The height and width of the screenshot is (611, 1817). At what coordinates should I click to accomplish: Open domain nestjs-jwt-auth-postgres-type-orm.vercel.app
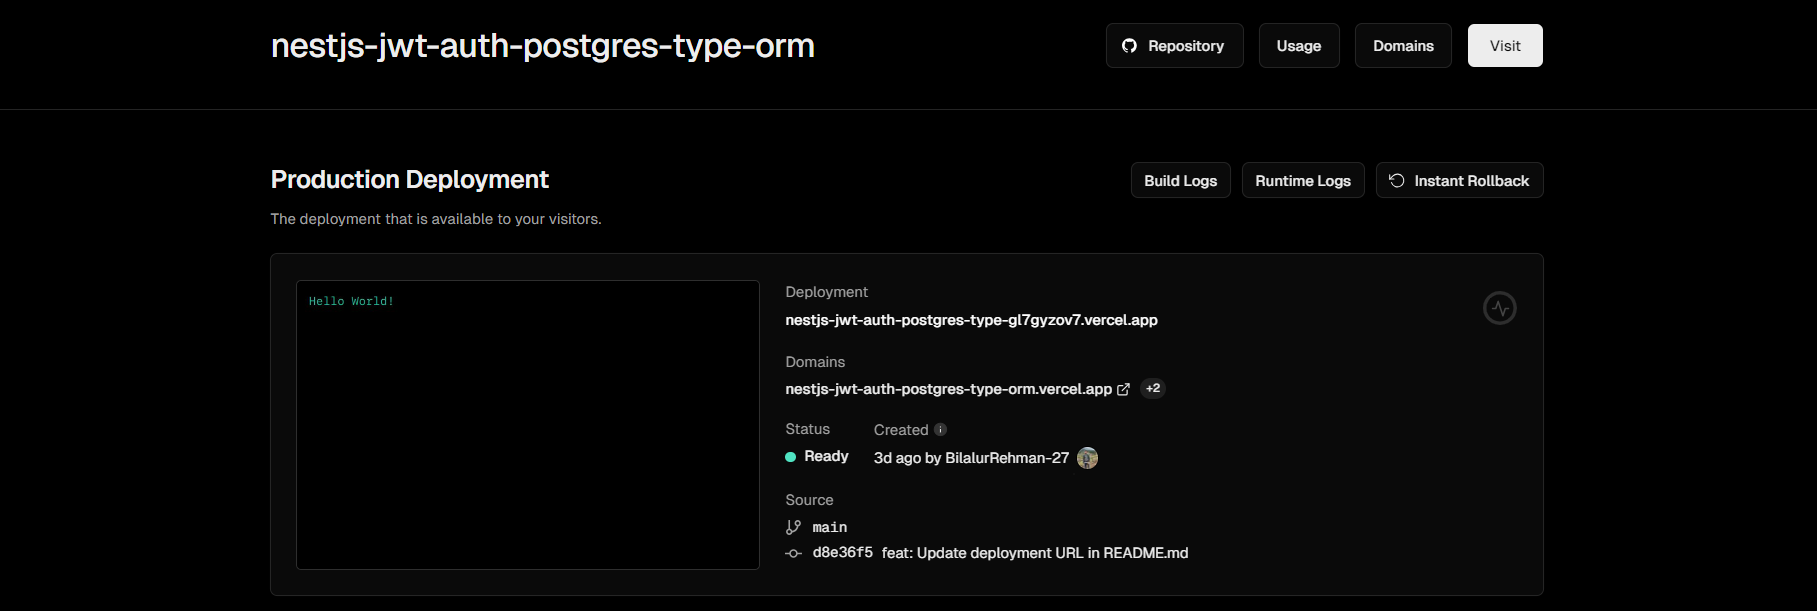point(948,389)
